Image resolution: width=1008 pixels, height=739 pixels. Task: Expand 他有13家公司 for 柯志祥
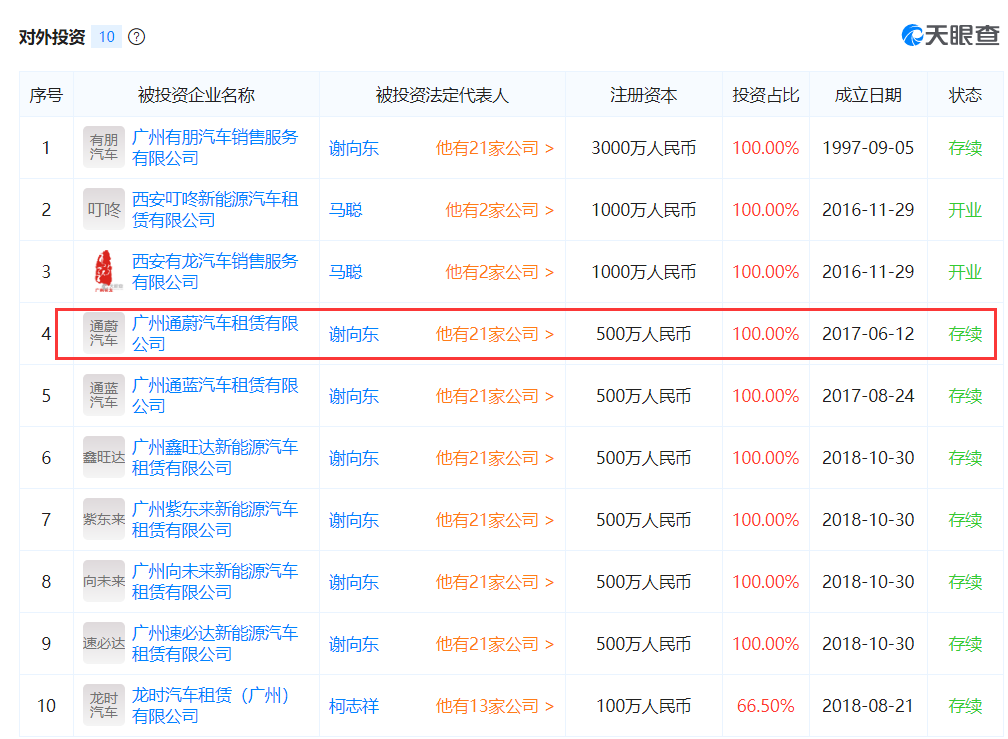click(494, 706)
